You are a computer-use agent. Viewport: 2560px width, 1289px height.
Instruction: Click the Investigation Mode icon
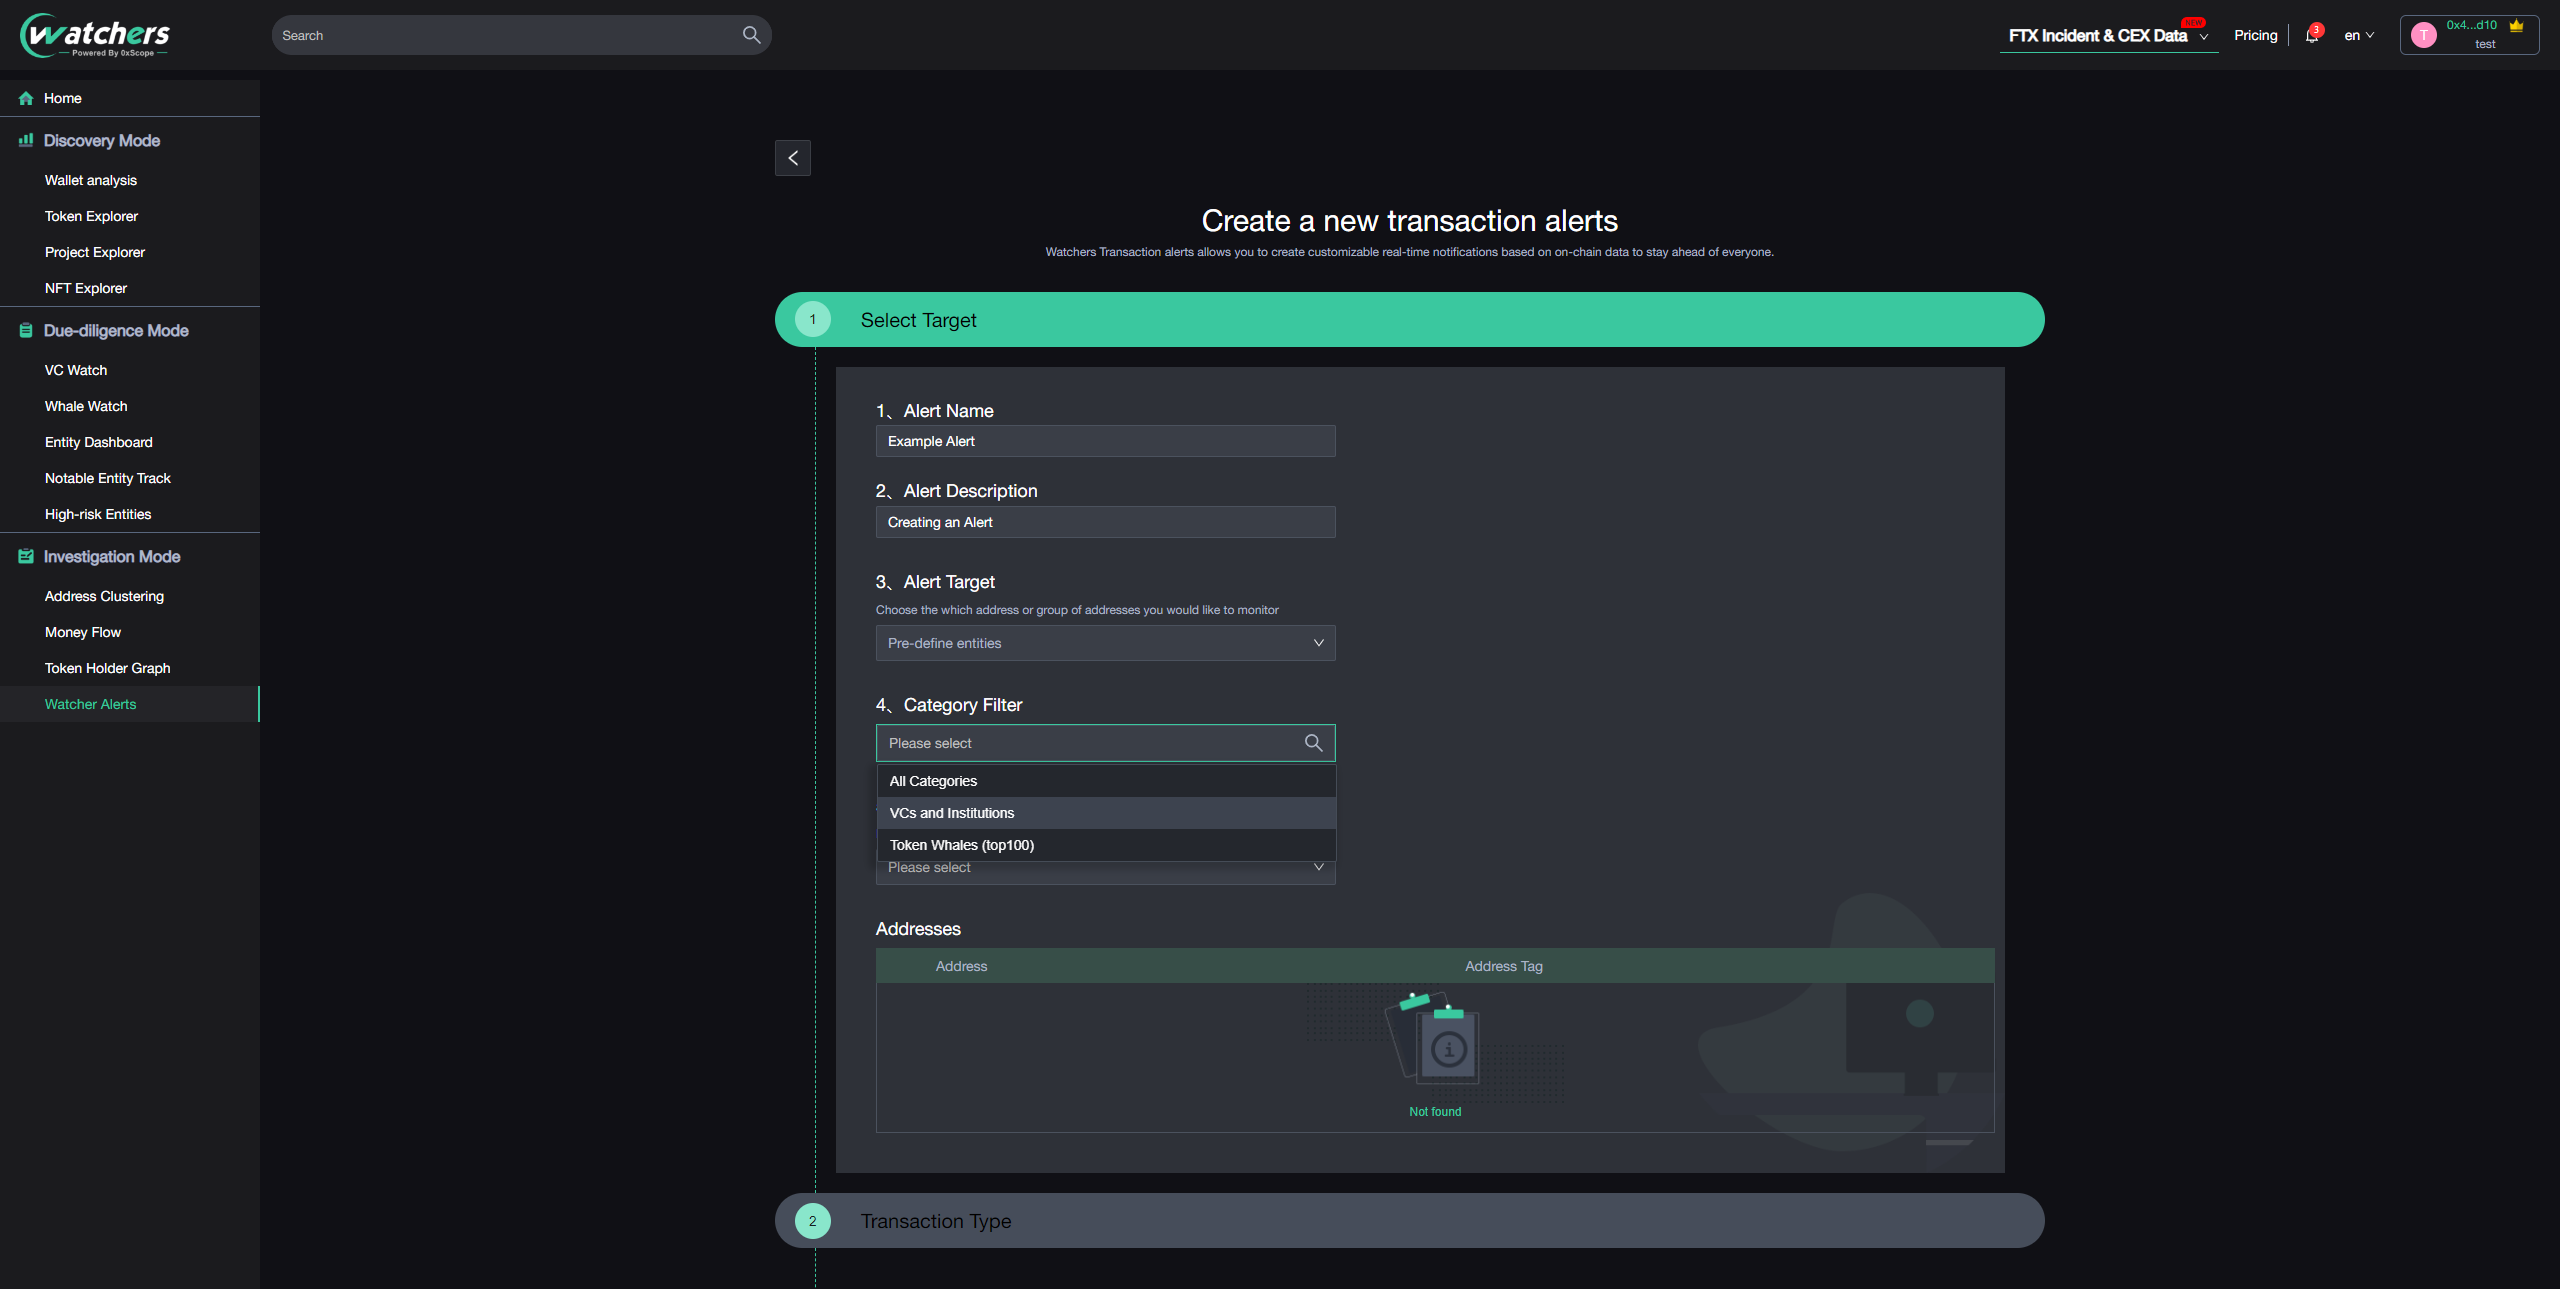click(x=26, y=556)
